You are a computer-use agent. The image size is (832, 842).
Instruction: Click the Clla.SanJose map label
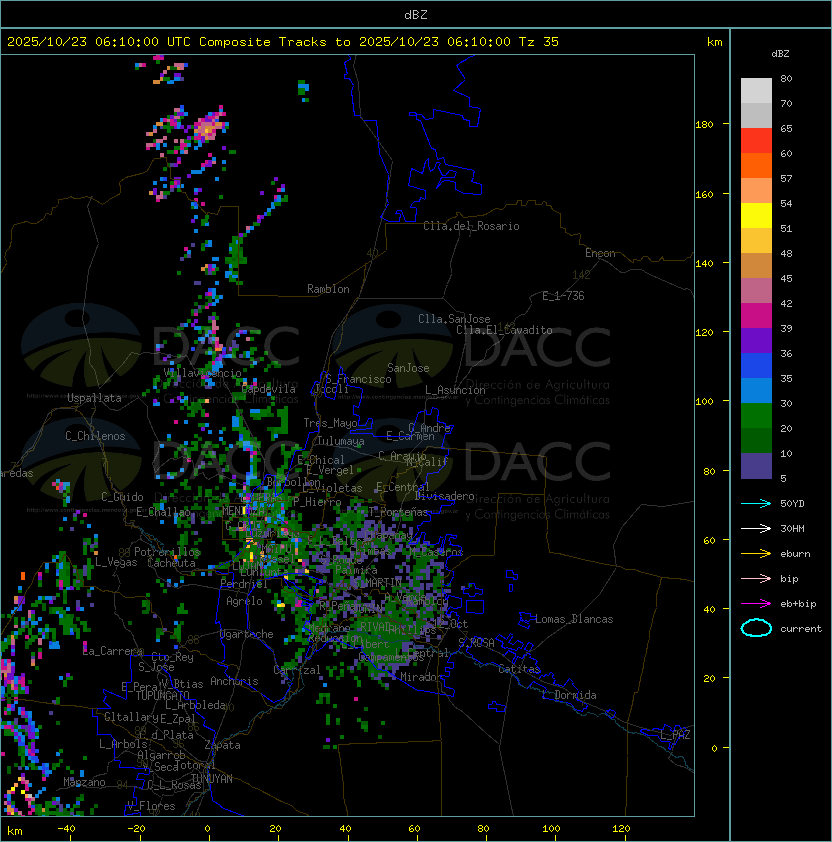(x=454, y=319)
